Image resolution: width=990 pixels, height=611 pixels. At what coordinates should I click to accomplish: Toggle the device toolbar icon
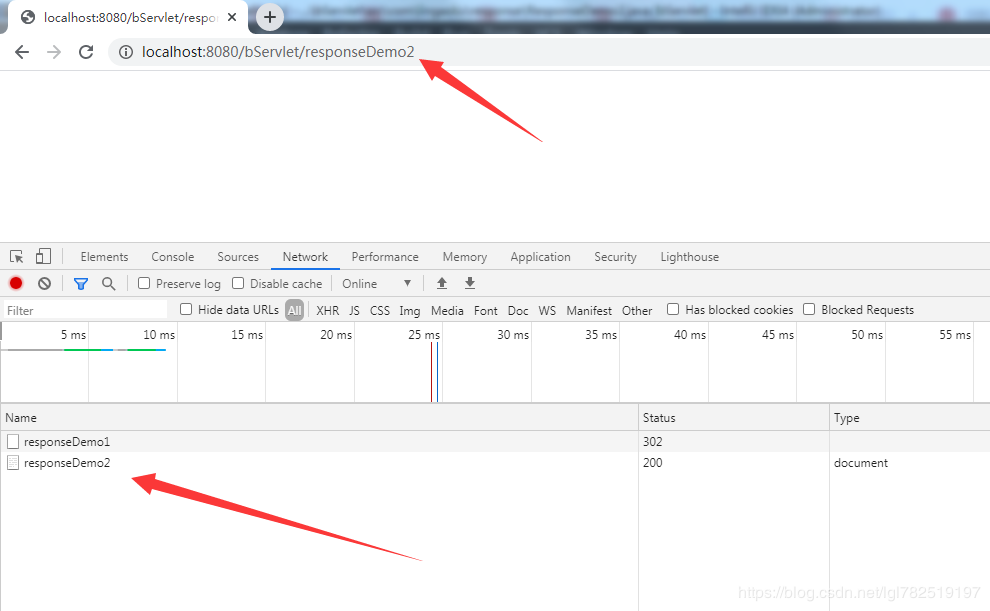click(x=43, y=256)
